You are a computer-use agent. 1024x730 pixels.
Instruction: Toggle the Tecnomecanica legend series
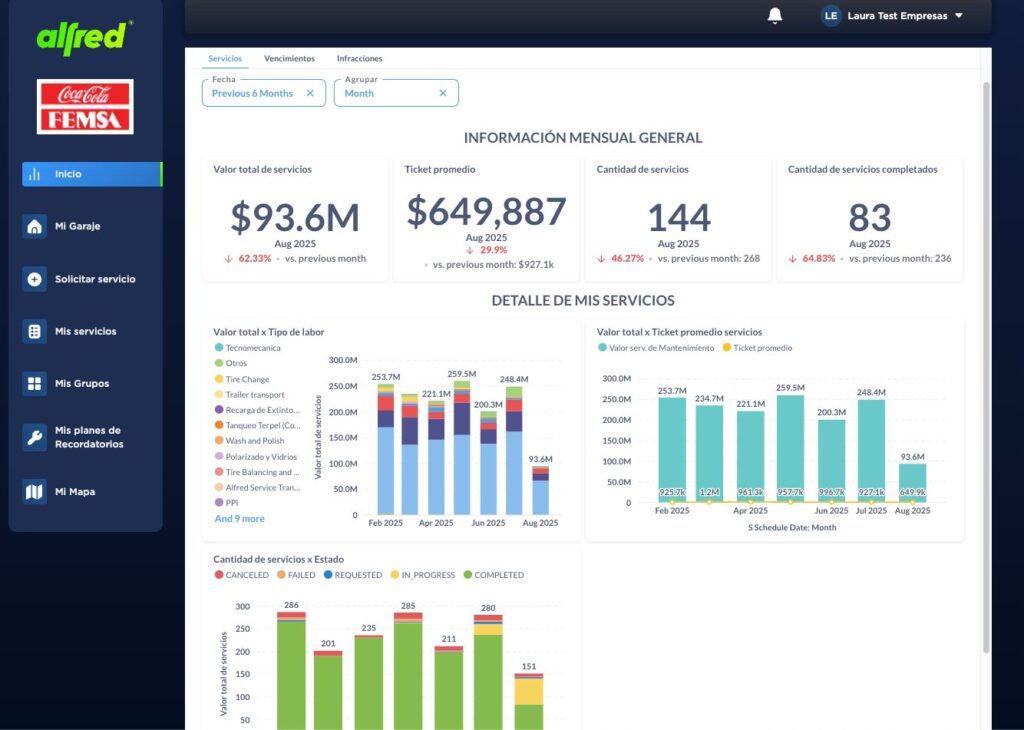coord(247,348)
